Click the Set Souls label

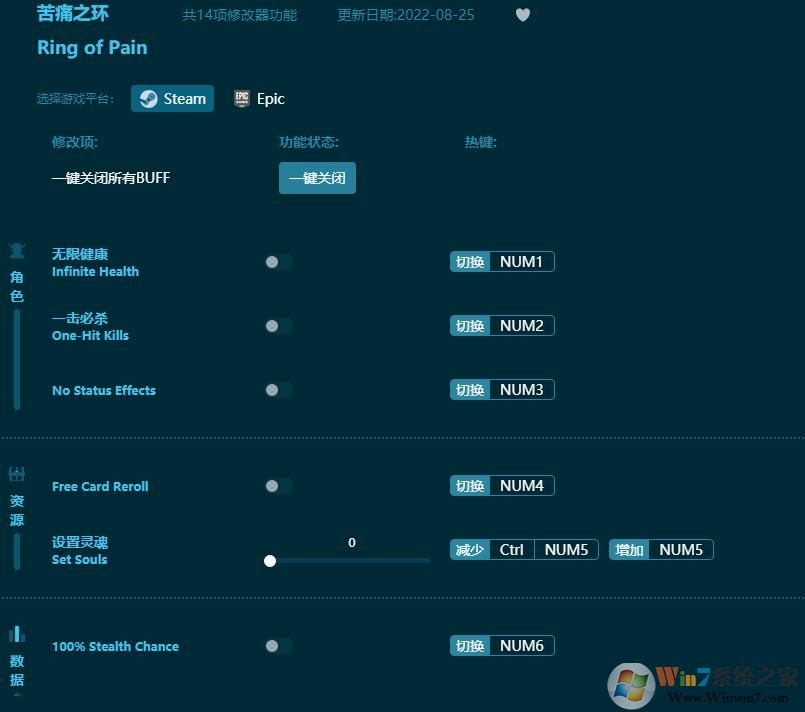click(80, 560)
